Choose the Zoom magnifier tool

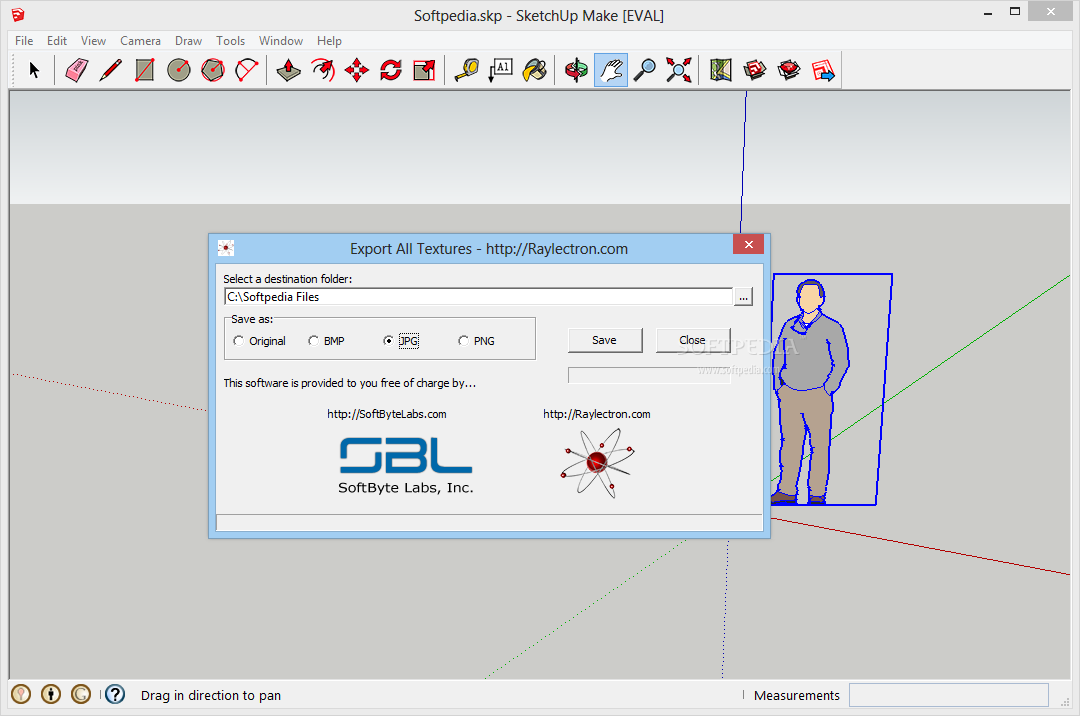(645, 70)
